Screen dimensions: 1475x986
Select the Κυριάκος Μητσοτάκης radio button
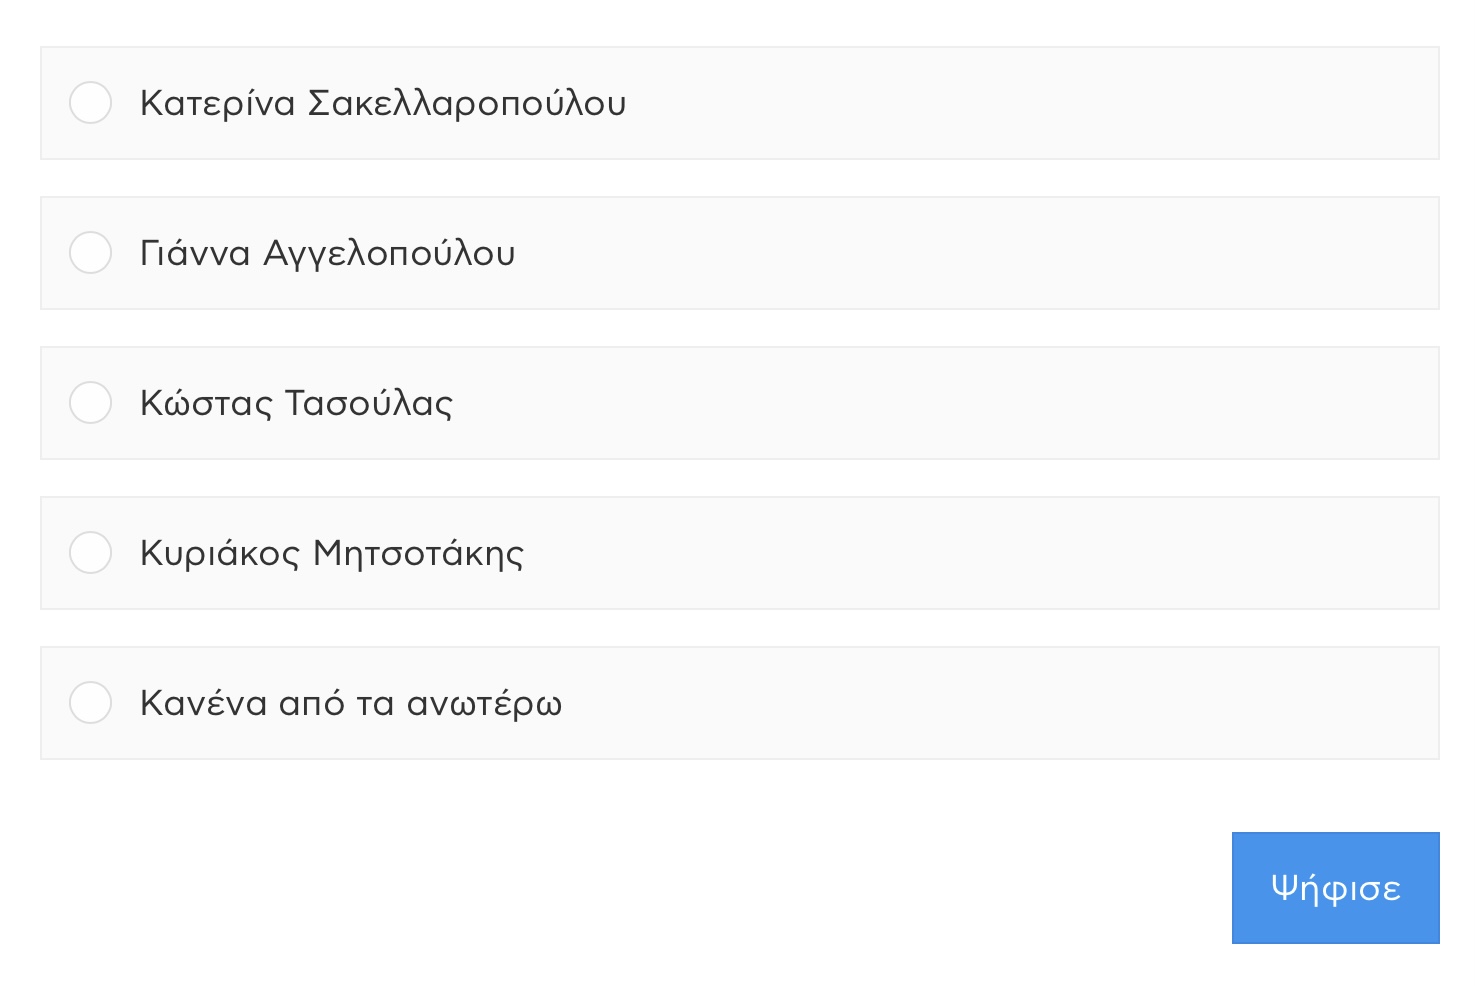90,553
